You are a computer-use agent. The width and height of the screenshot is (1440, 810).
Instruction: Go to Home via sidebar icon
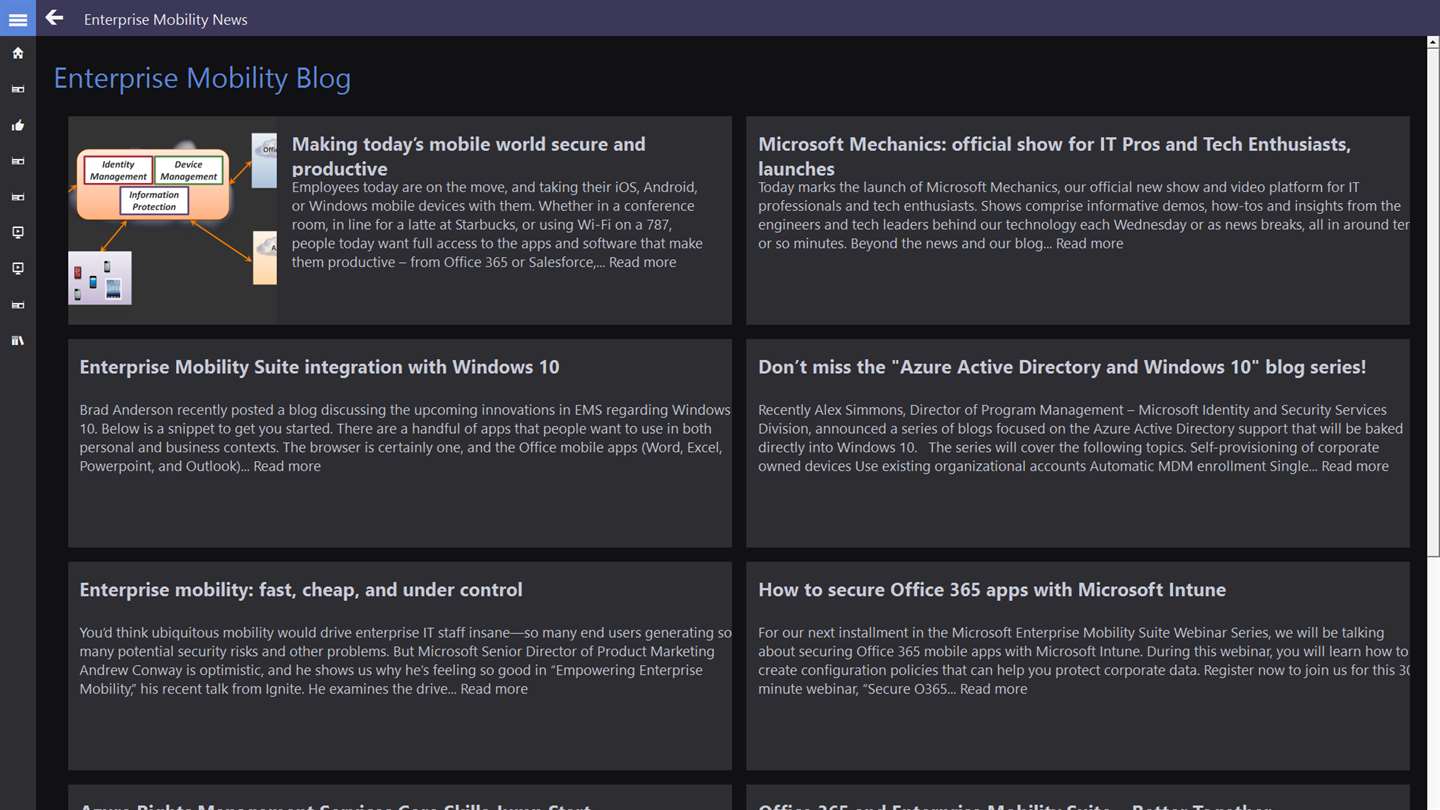tap(18, 53)
